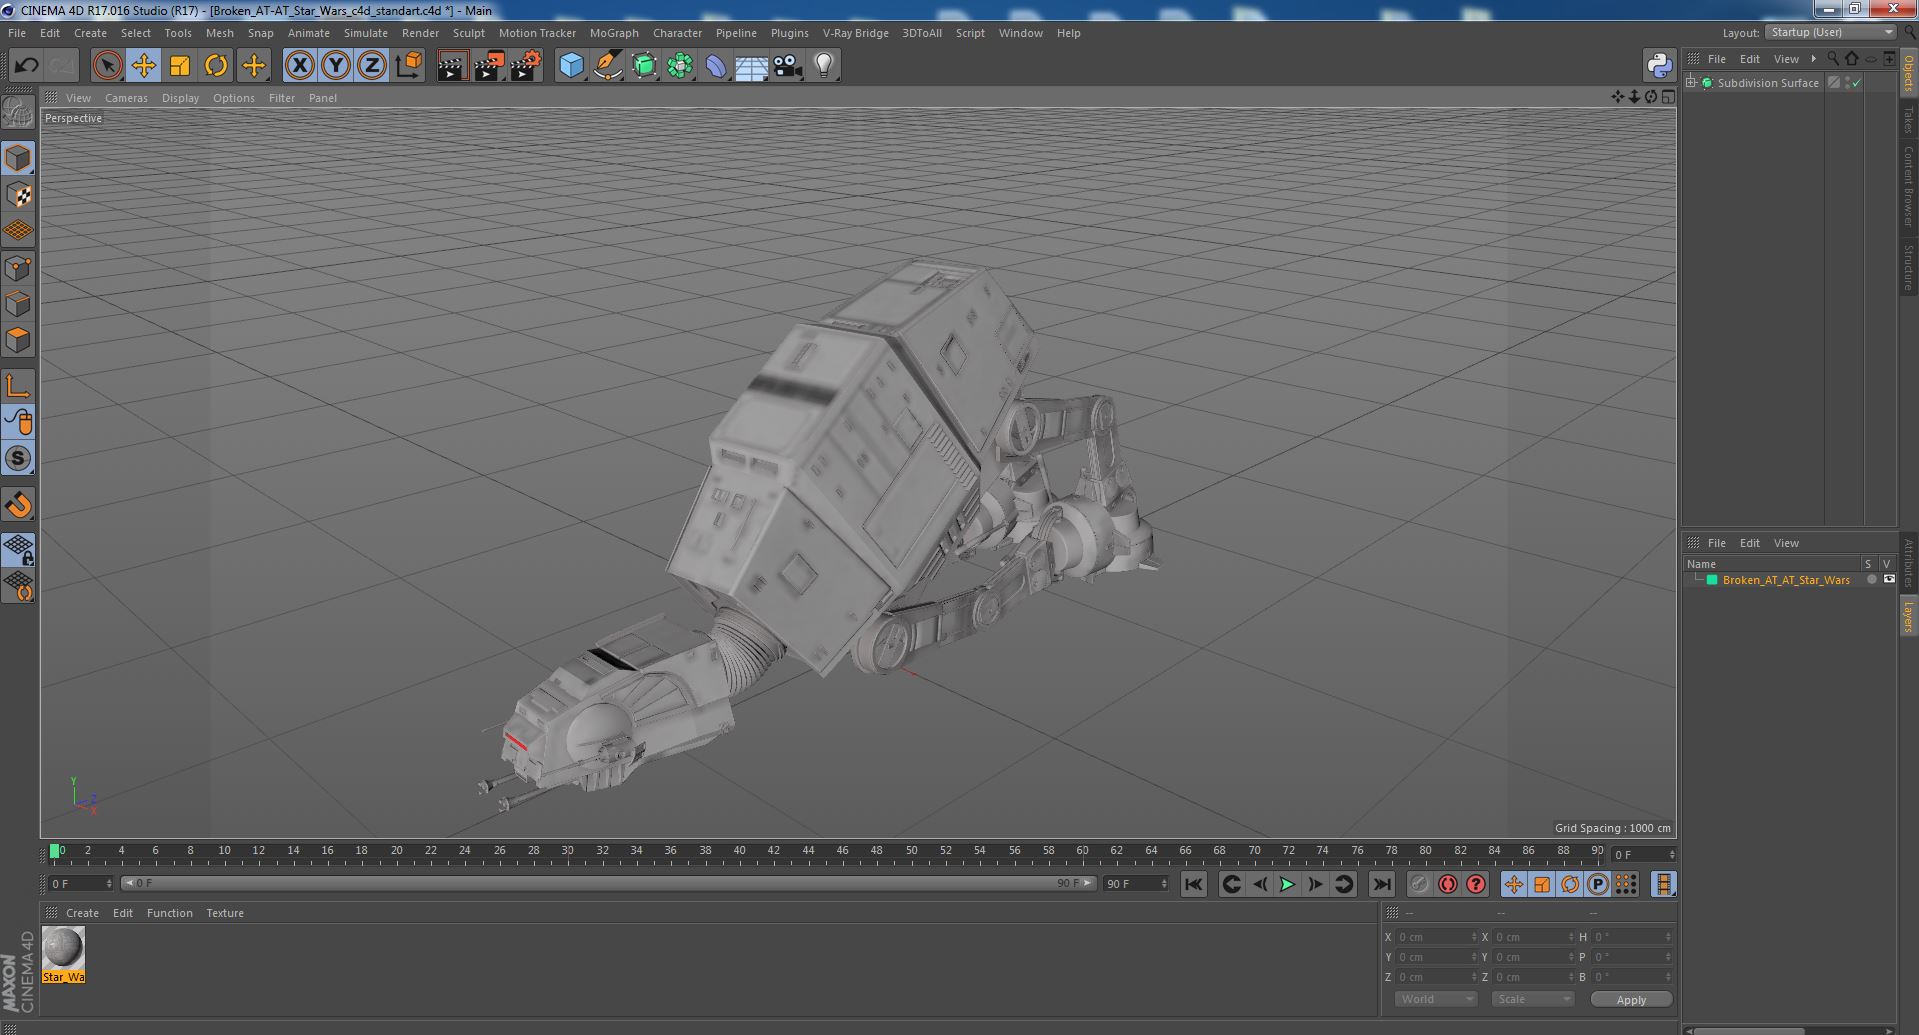Toggle layer Broken_AT_AT_Star_Wars solo dot

[x=1871, y=580]
